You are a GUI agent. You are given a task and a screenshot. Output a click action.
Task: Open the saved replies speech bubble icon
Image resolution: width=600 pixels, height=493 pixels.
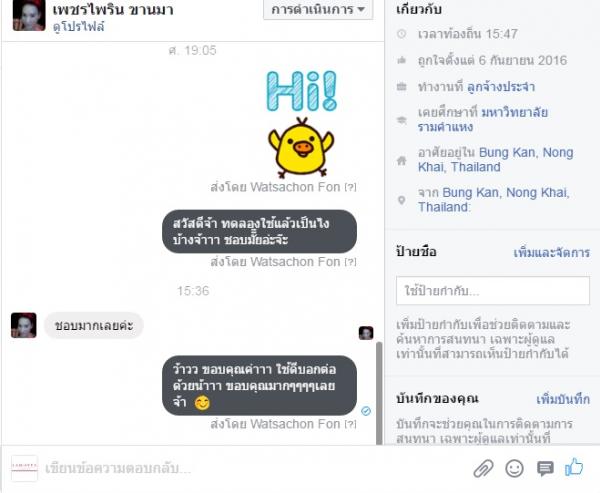point(545,469)
